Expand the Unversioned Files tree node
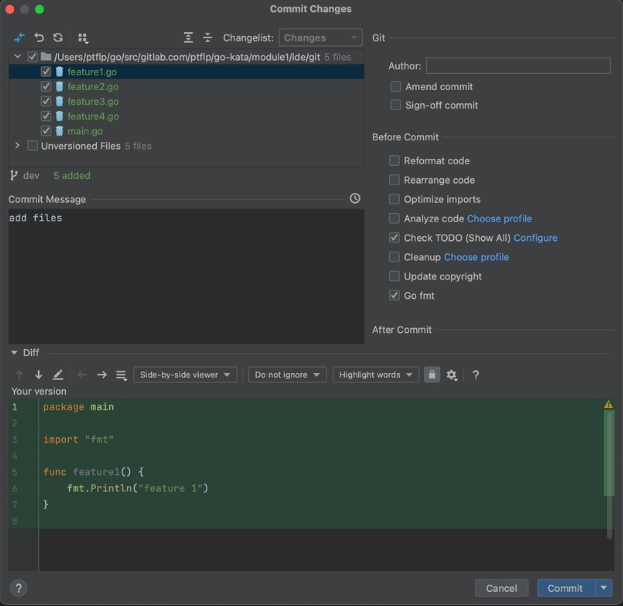 tap(17, 146)
